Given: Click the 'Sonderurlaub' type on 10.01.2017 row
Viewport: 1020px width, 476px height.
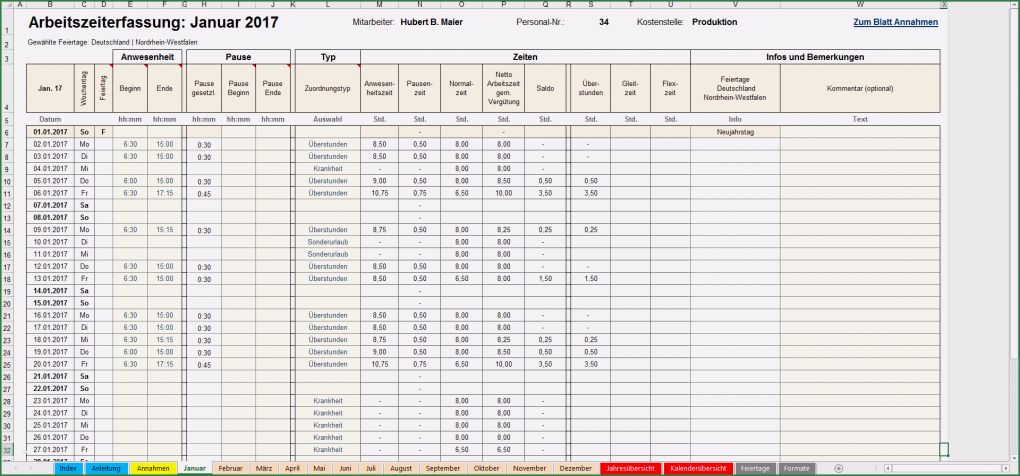Looking at the screenshot, I should 327,242.
